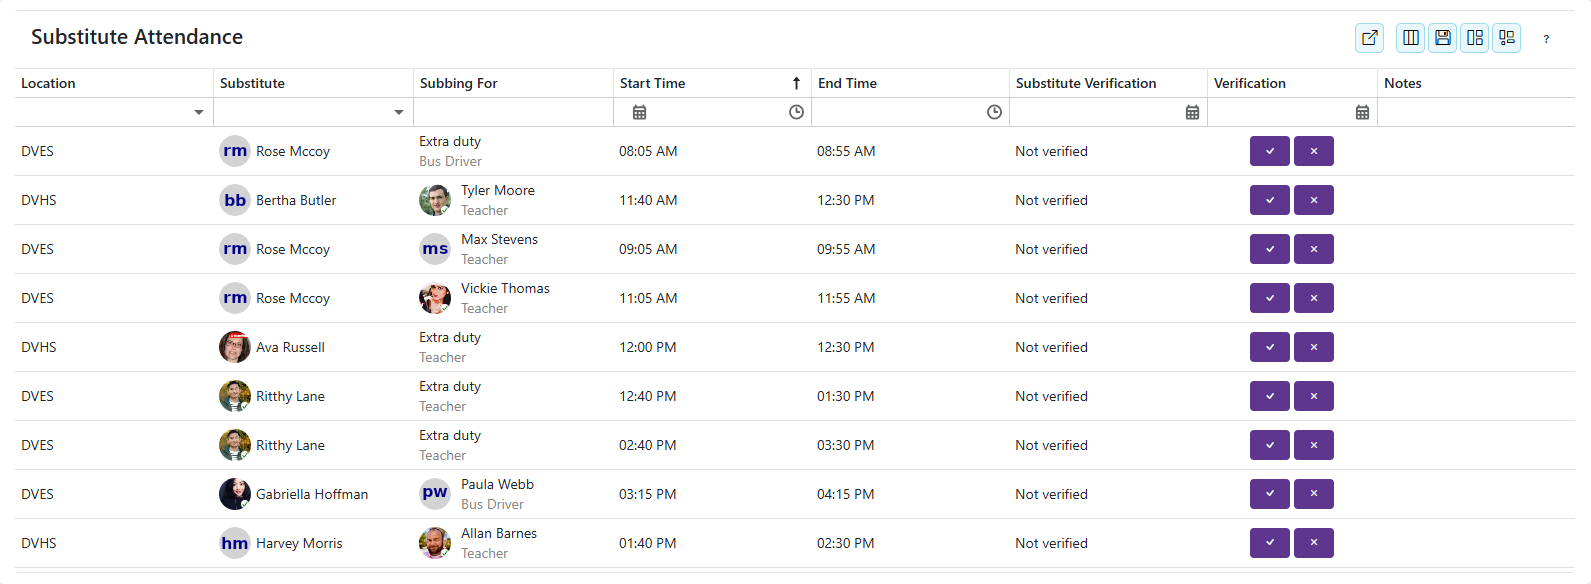Viewport: 1591px width, 584px height.
Task: Click the save layout floppy disk icon
Action: tap(1442, 38)
